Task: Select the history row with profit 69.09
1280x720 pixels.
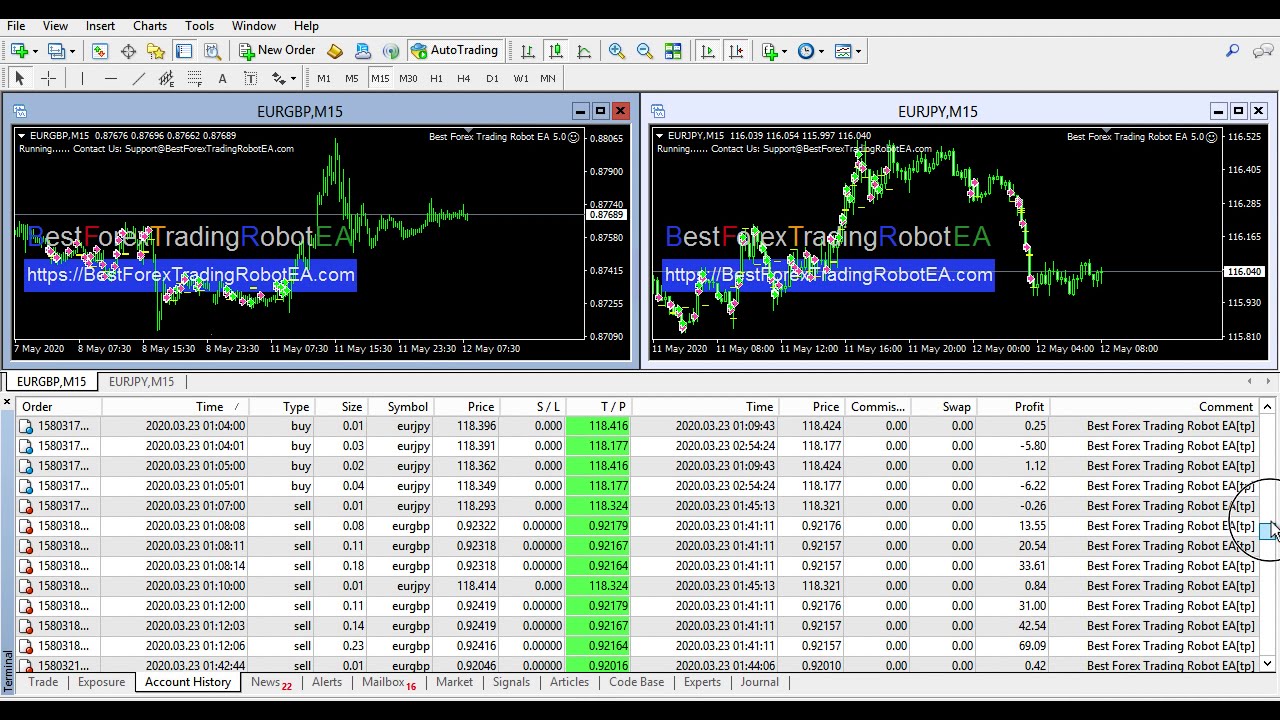Action: click(x=637, y=646)
